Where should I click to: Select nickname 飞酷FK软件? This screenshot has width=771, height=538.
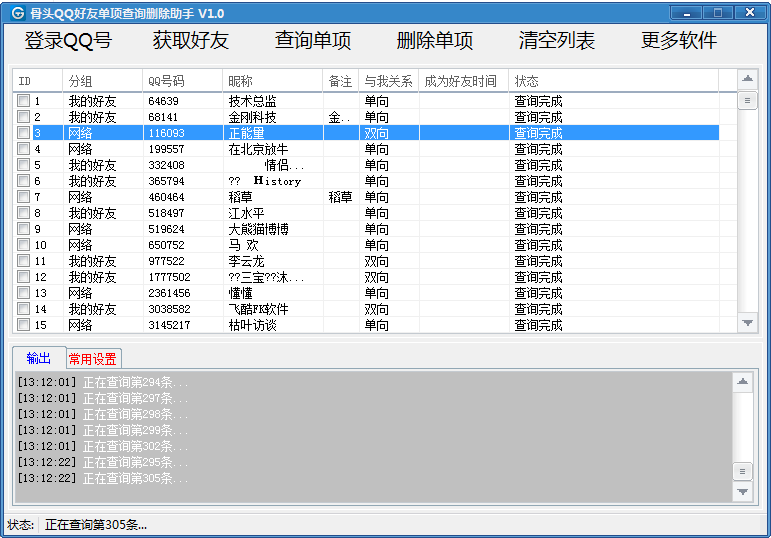coord(259,309)
